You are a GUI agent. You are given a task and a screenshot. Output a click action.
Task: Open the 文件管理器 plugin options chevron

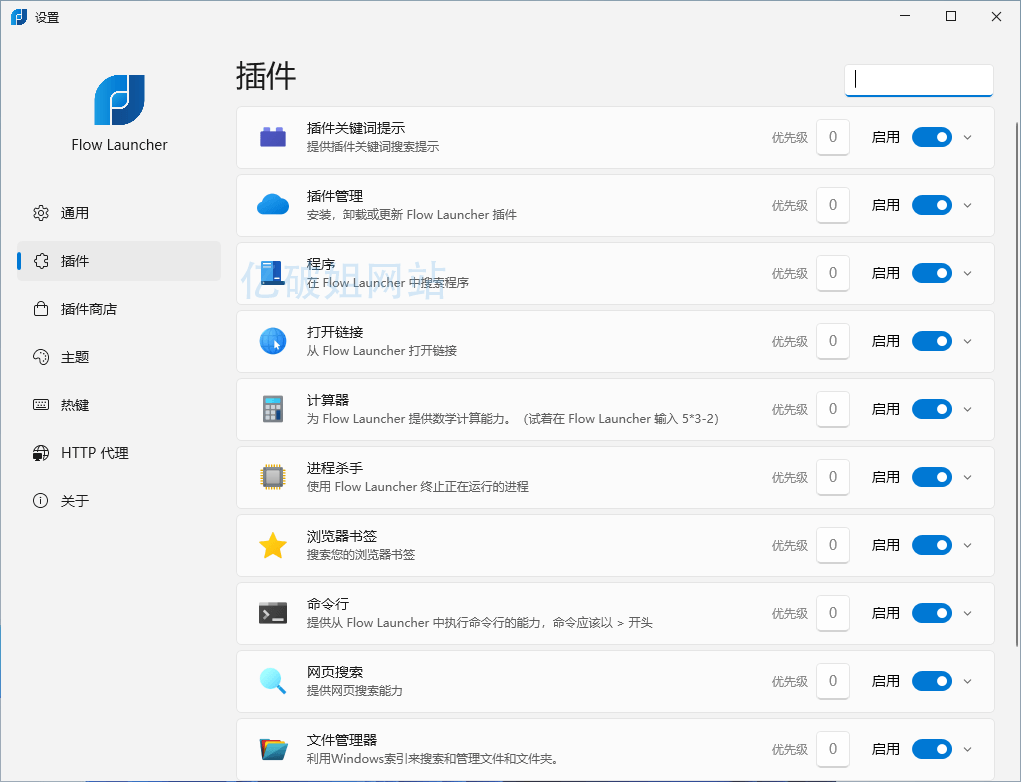pyautogui.click(x=967, y=749)
